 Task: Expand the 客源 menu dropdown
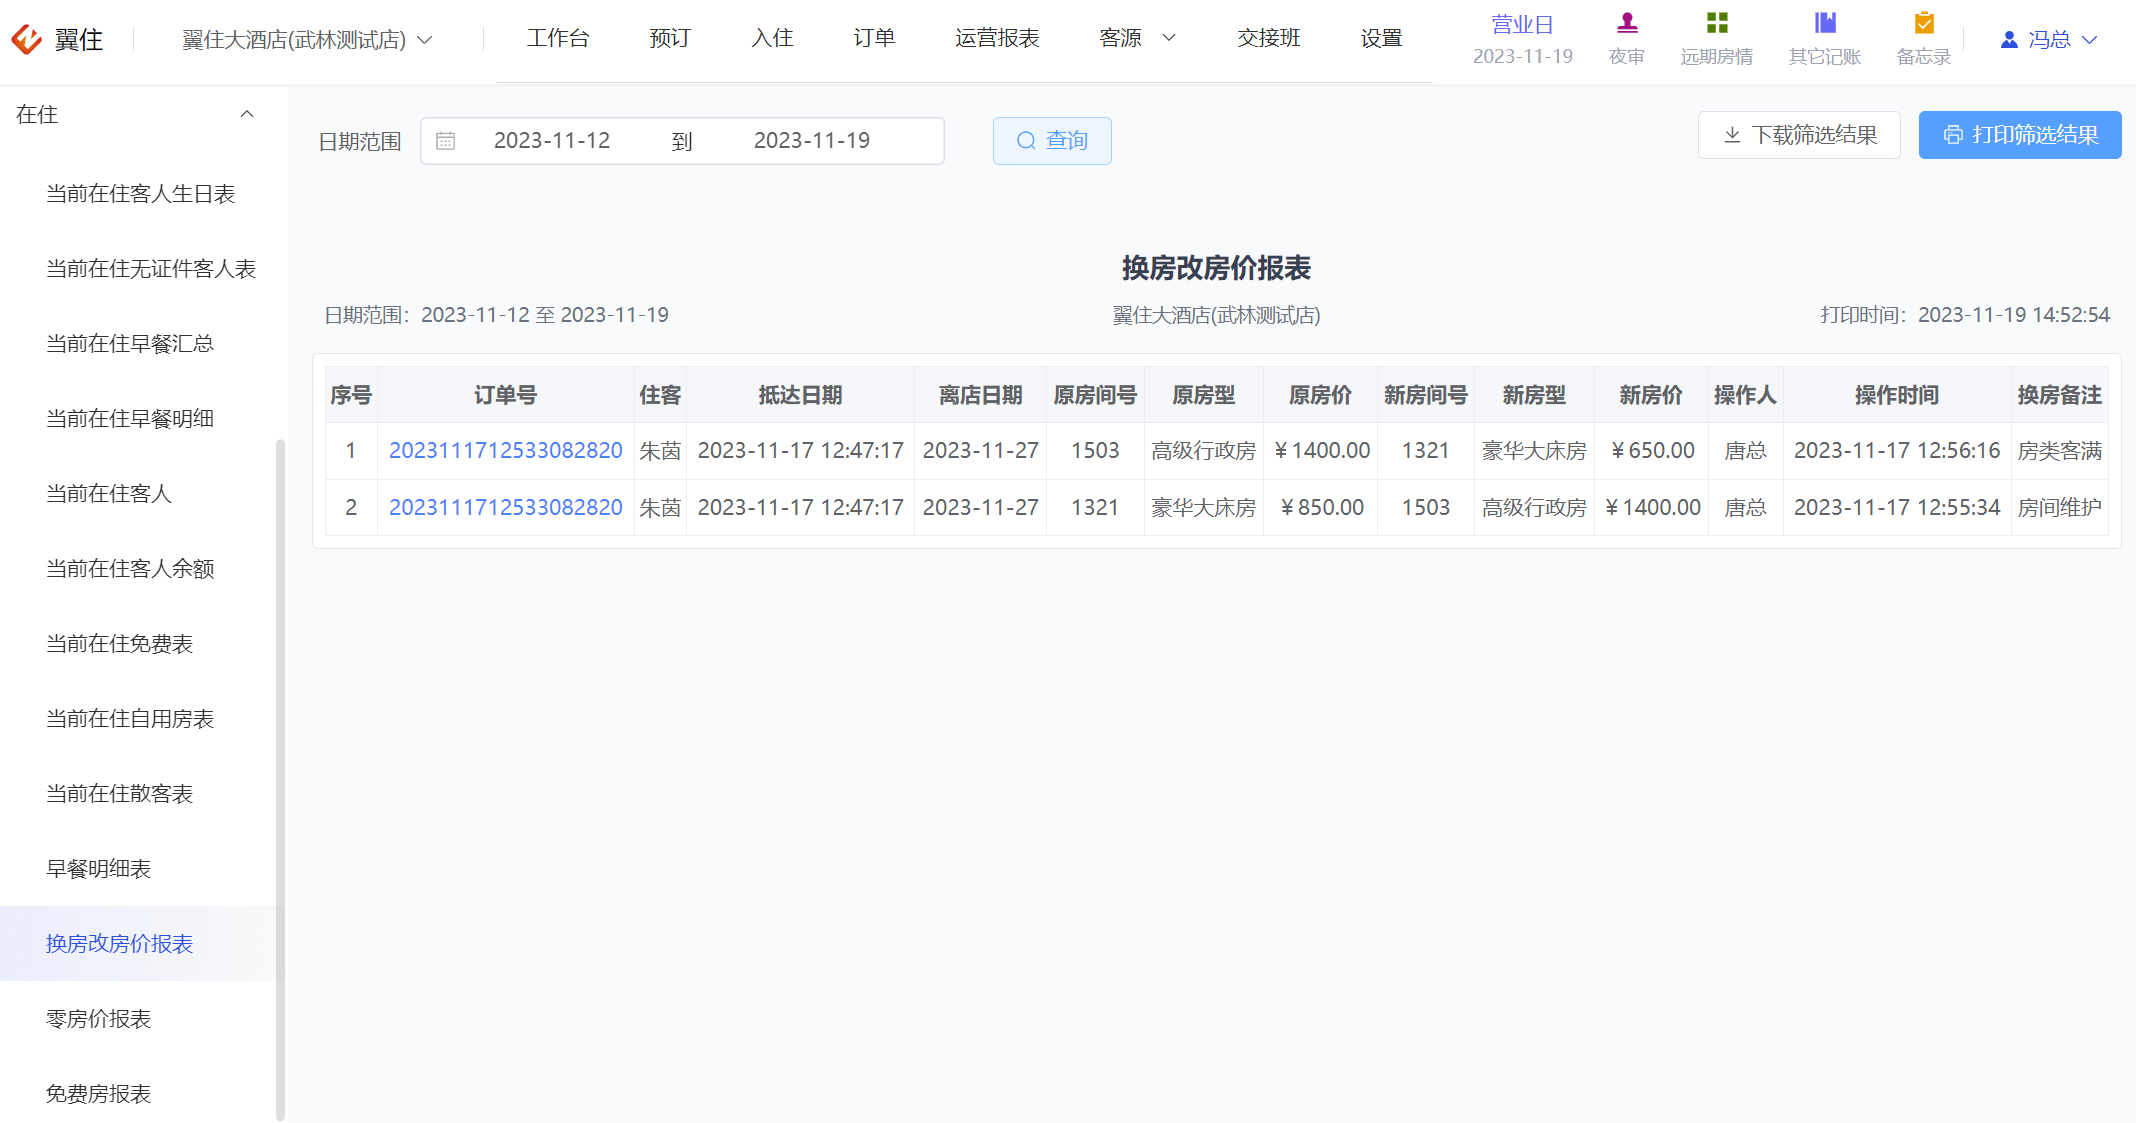click(1137, 38)
